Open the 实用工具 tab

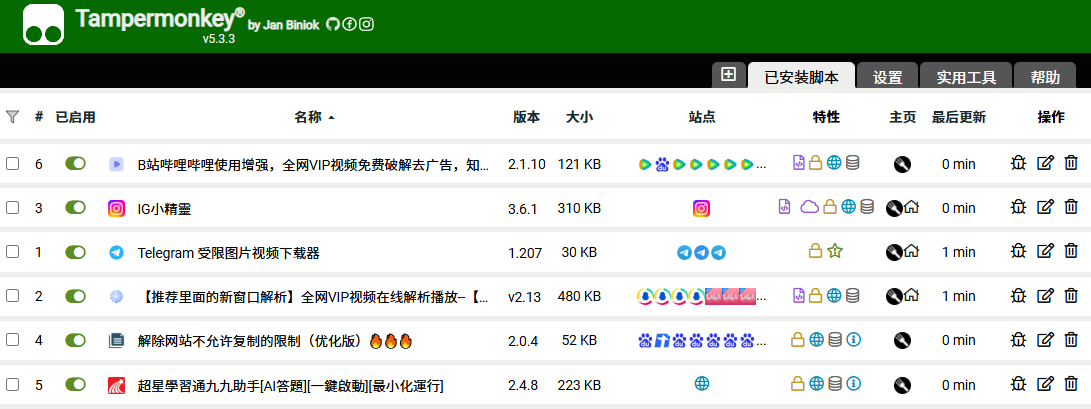966,77
